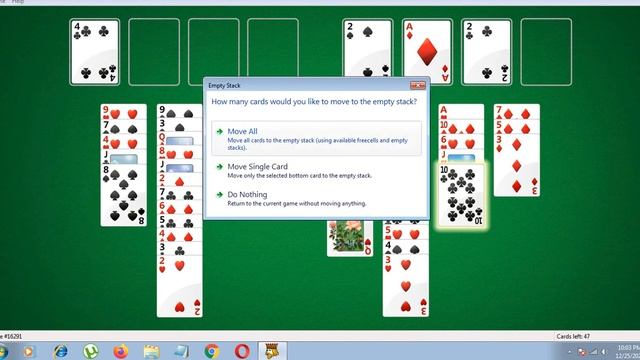The height and width of the screenshot is (360, 640).
Task: Select the 6 of hearts card
Action: tap(461, 142)
